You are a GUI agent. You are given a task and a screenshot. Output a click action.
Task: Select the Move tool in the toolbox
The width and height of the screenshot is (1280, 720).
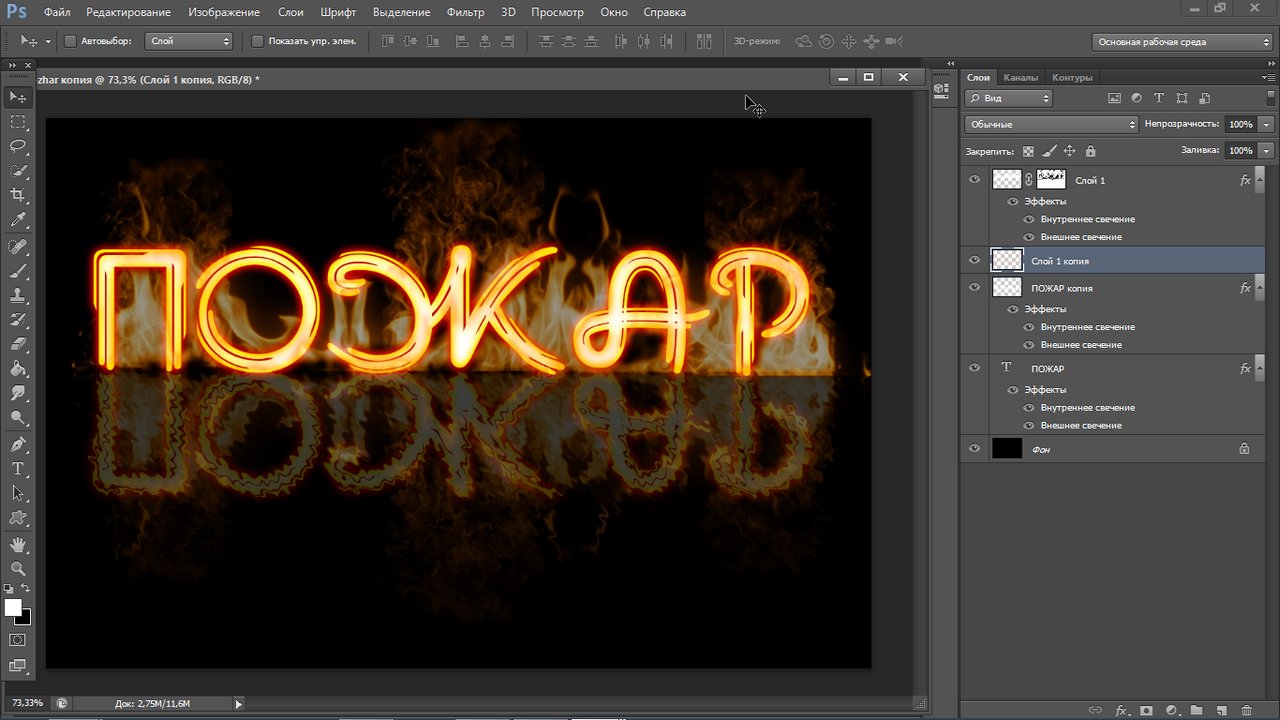coord(18,97)
